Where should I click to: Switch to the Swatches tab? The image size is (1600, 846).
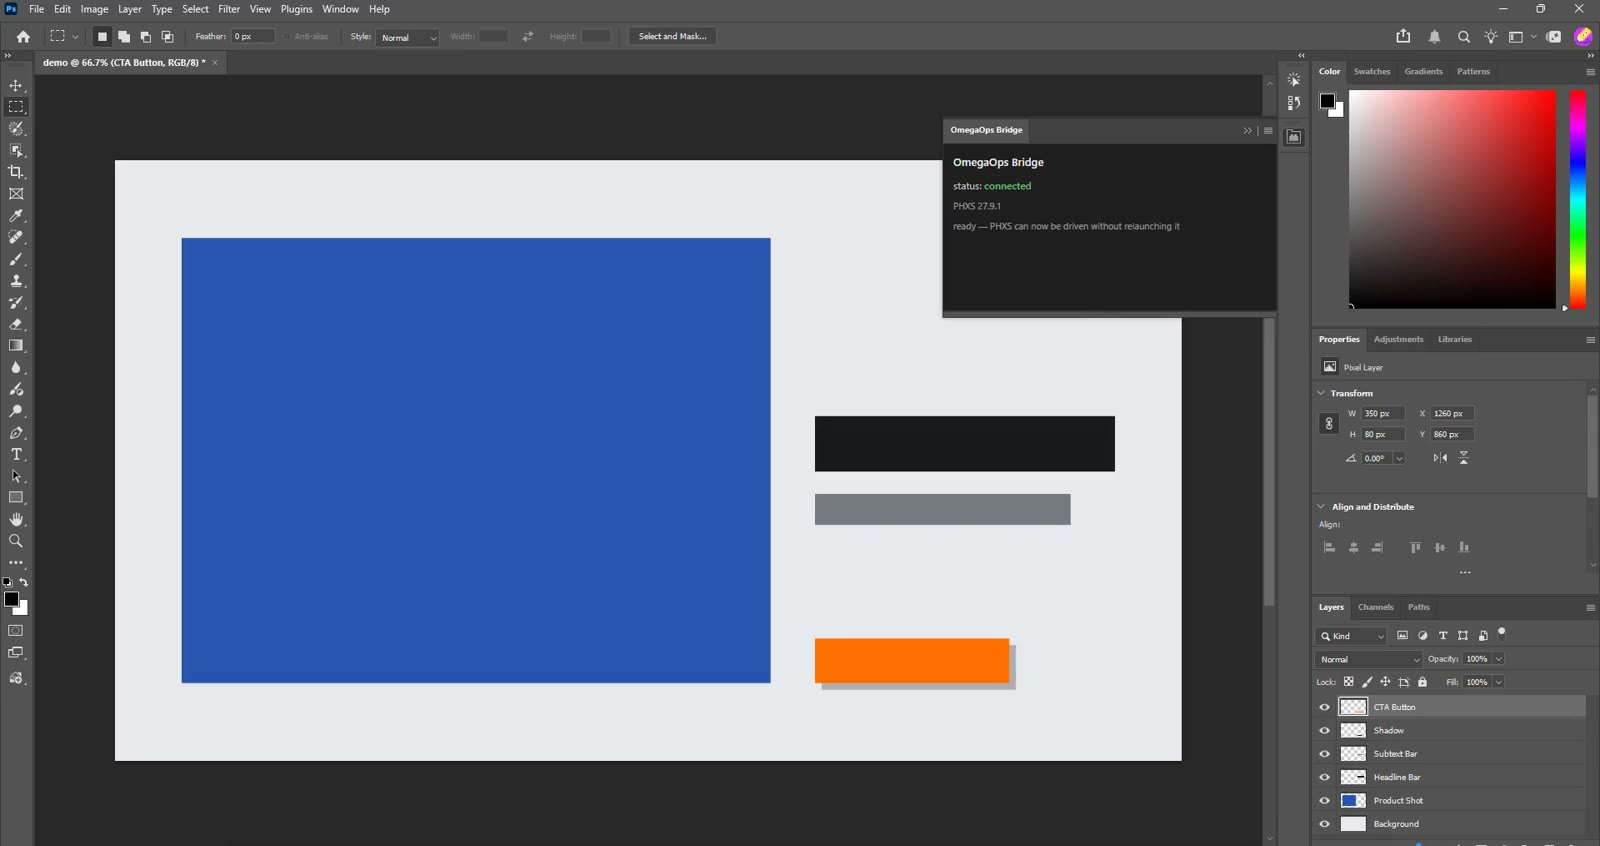pyautogui.click(x=1372, y=71)
